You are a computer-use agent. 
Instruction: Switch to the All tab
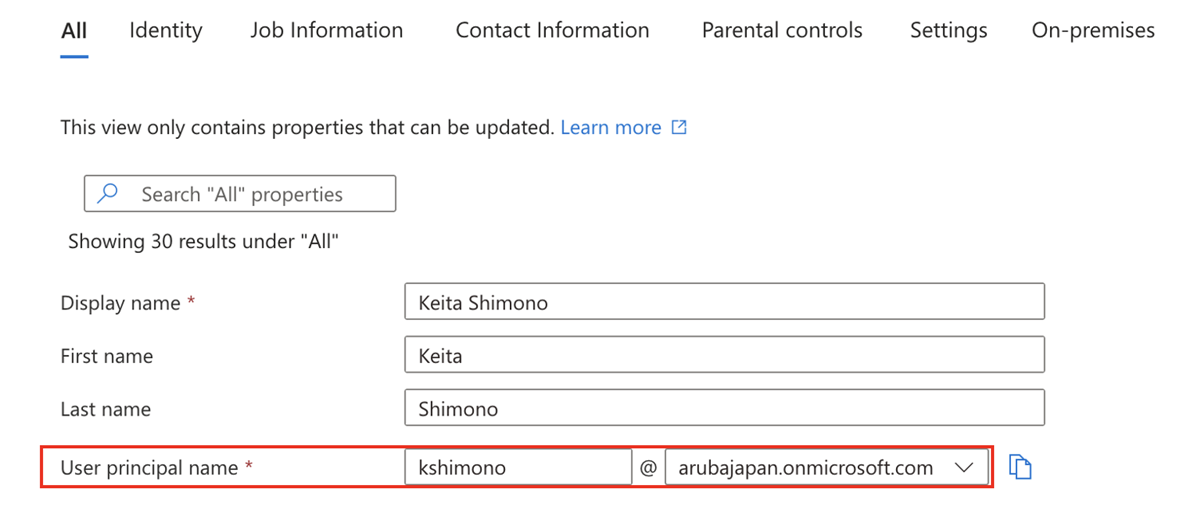(x=74, y=31)
